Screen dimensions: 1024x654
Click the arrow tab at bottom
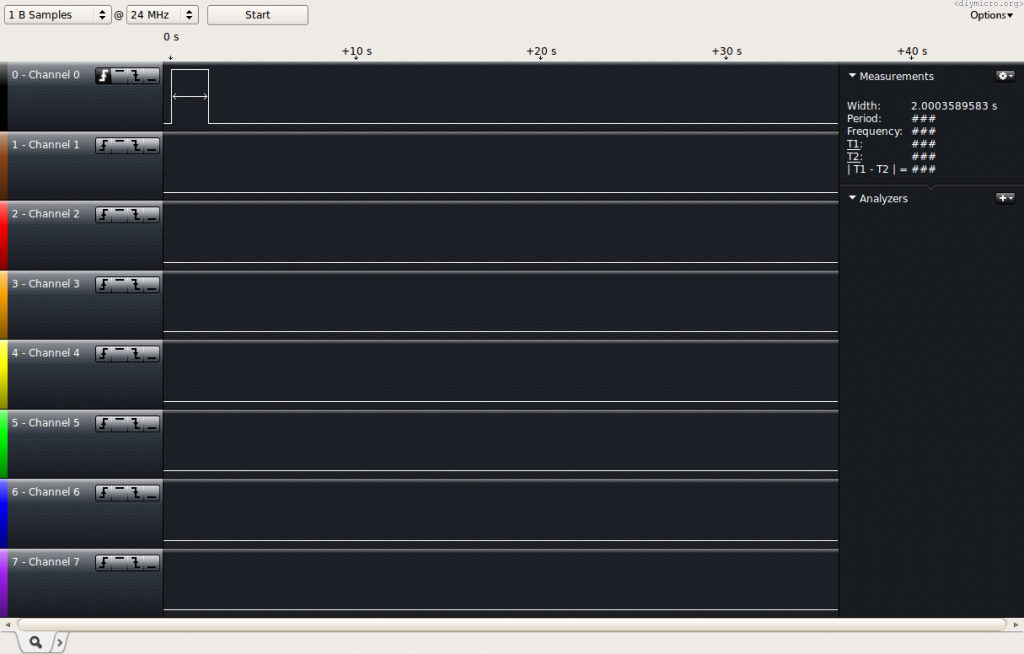pyautogui.click(x=58, y=642)
